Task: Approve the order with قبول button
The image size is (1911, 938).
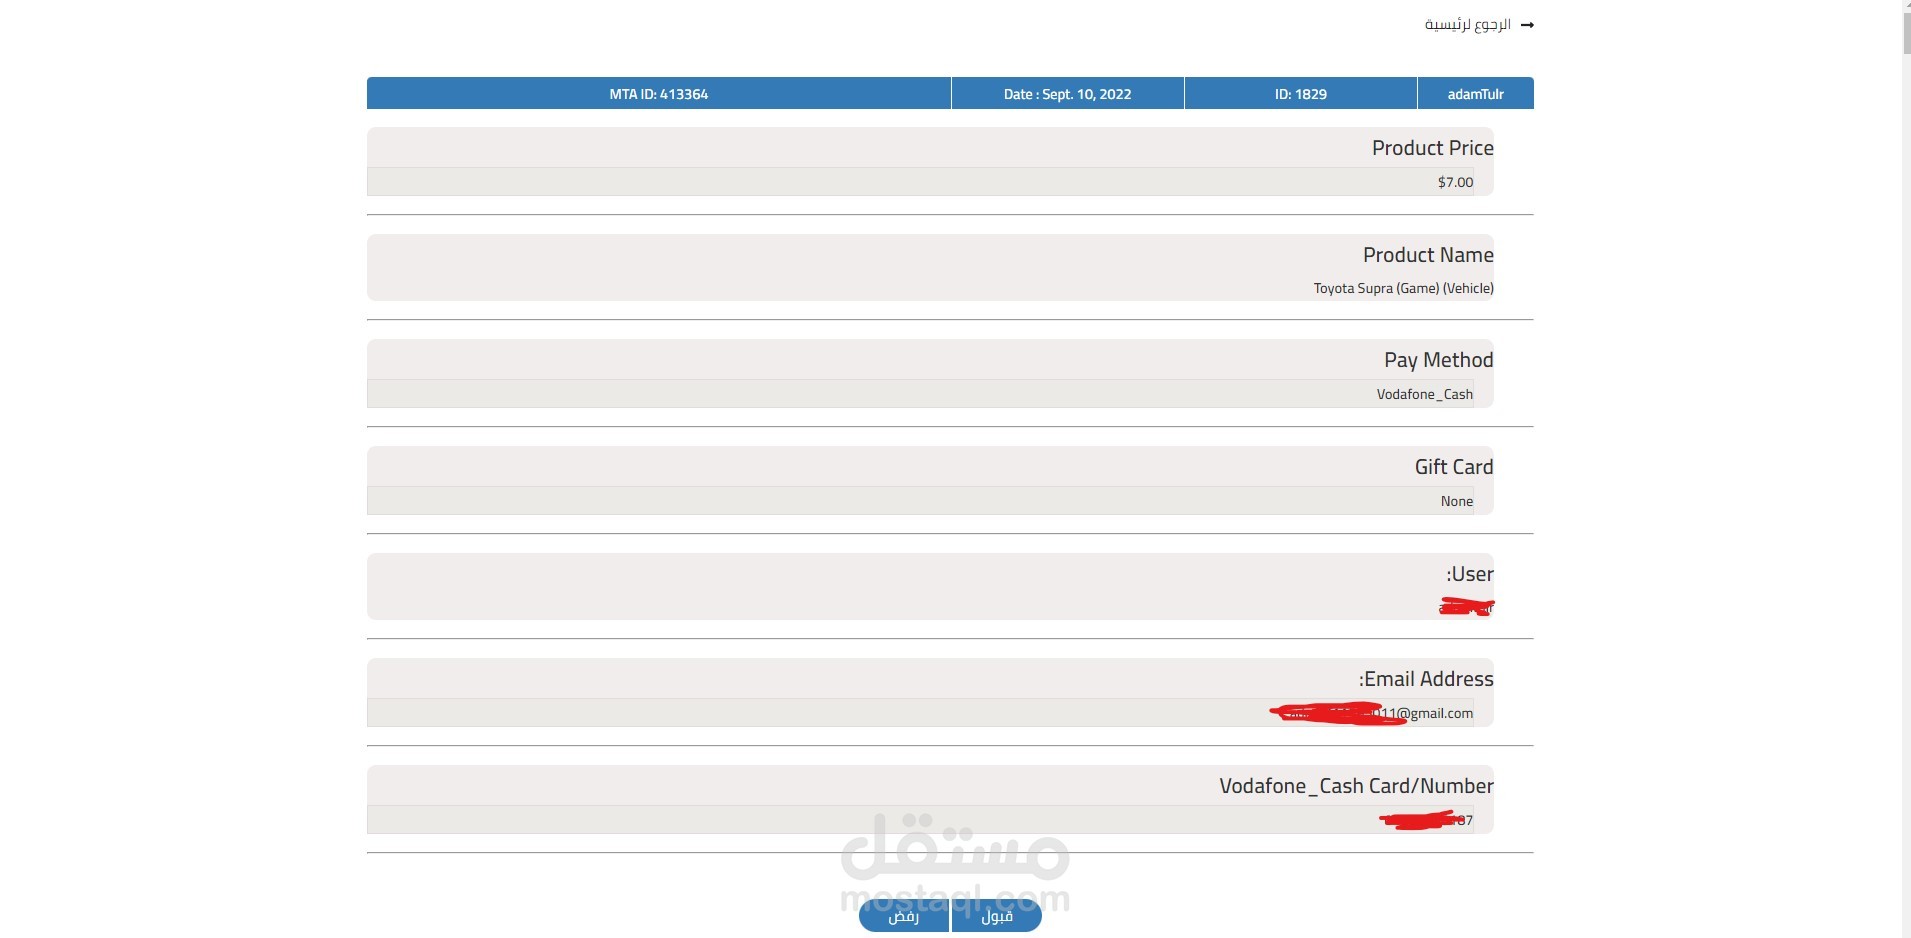Action: pos(997,915)
